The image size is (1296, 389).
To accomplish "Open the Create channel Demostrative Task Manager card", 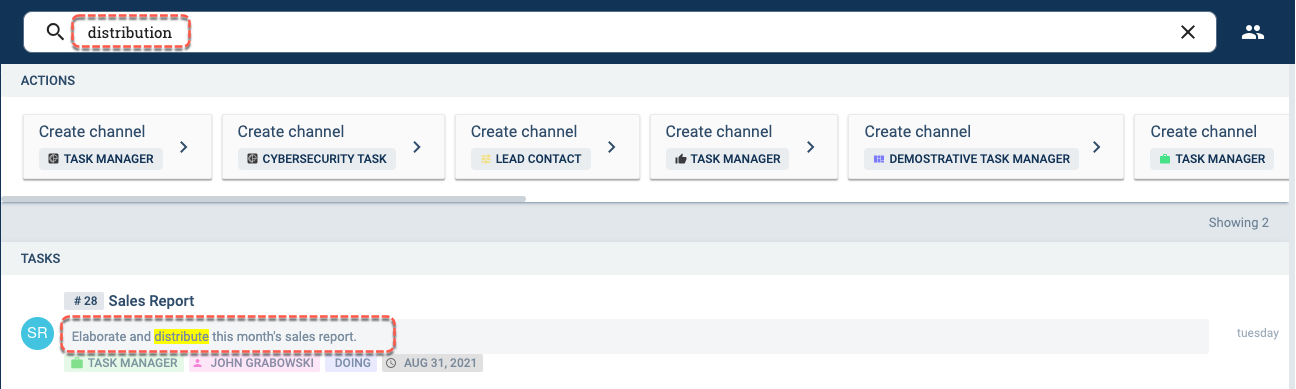I will click(985, 146).
